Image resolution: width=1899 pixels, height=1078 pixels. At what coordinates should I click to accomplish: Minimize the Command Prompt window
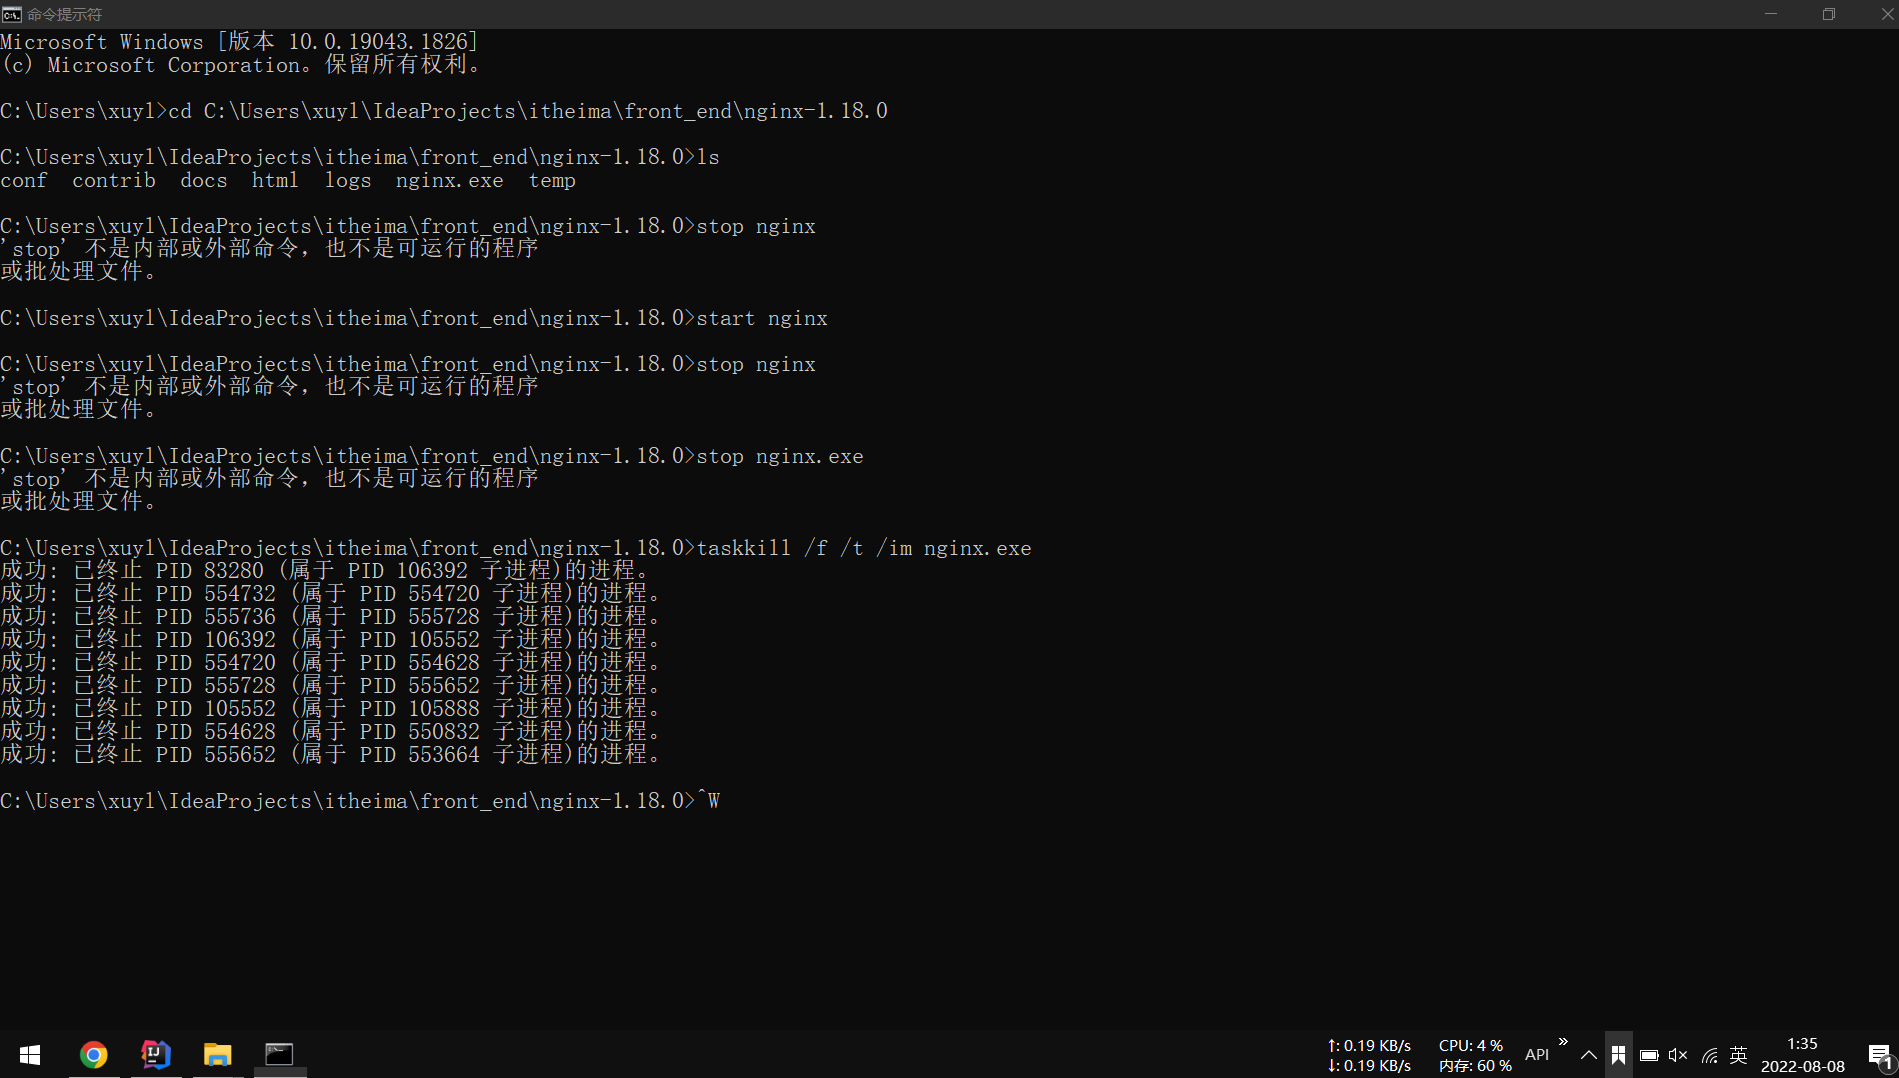pyautogui.click(x=1771, y=14)
